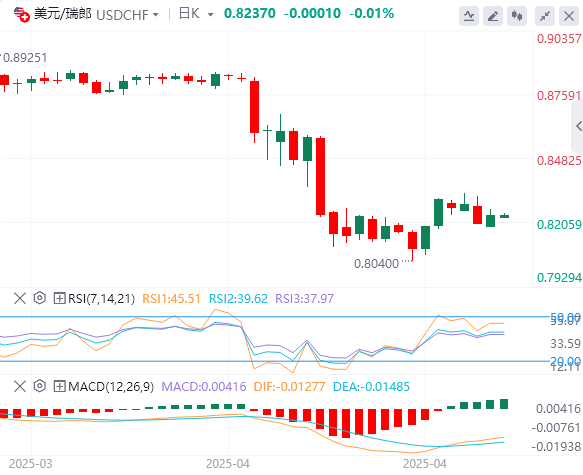Screen dimensions: 583x475
Task: Click the USDCHF currency flag icon
Action: coord(22,14)
